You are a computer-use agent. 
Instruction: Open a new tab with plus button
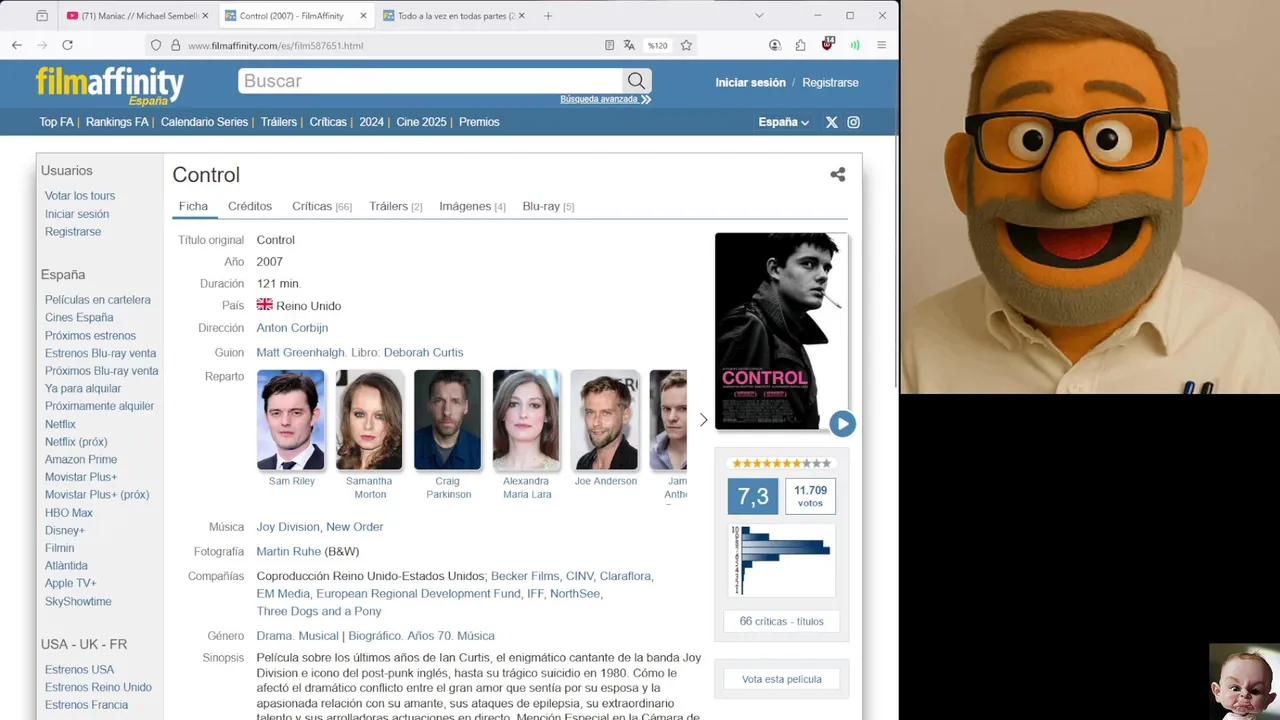coord(548,16)
